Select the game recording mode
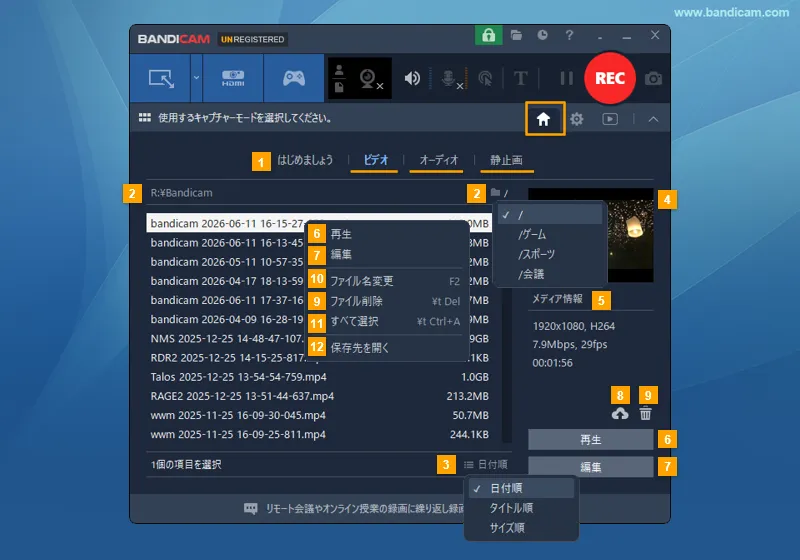This screenshot has width=800, height=560. (x=294, y=79)
